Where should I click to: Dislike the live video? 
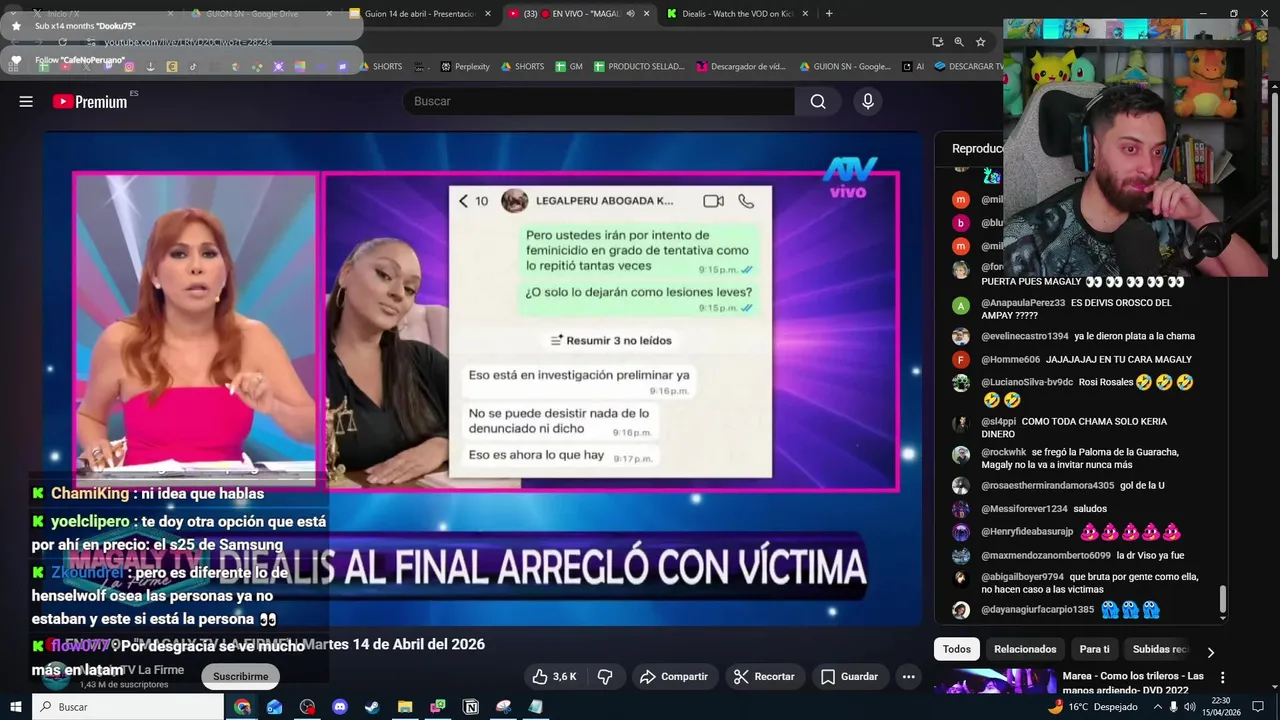[x=605, y=677]
